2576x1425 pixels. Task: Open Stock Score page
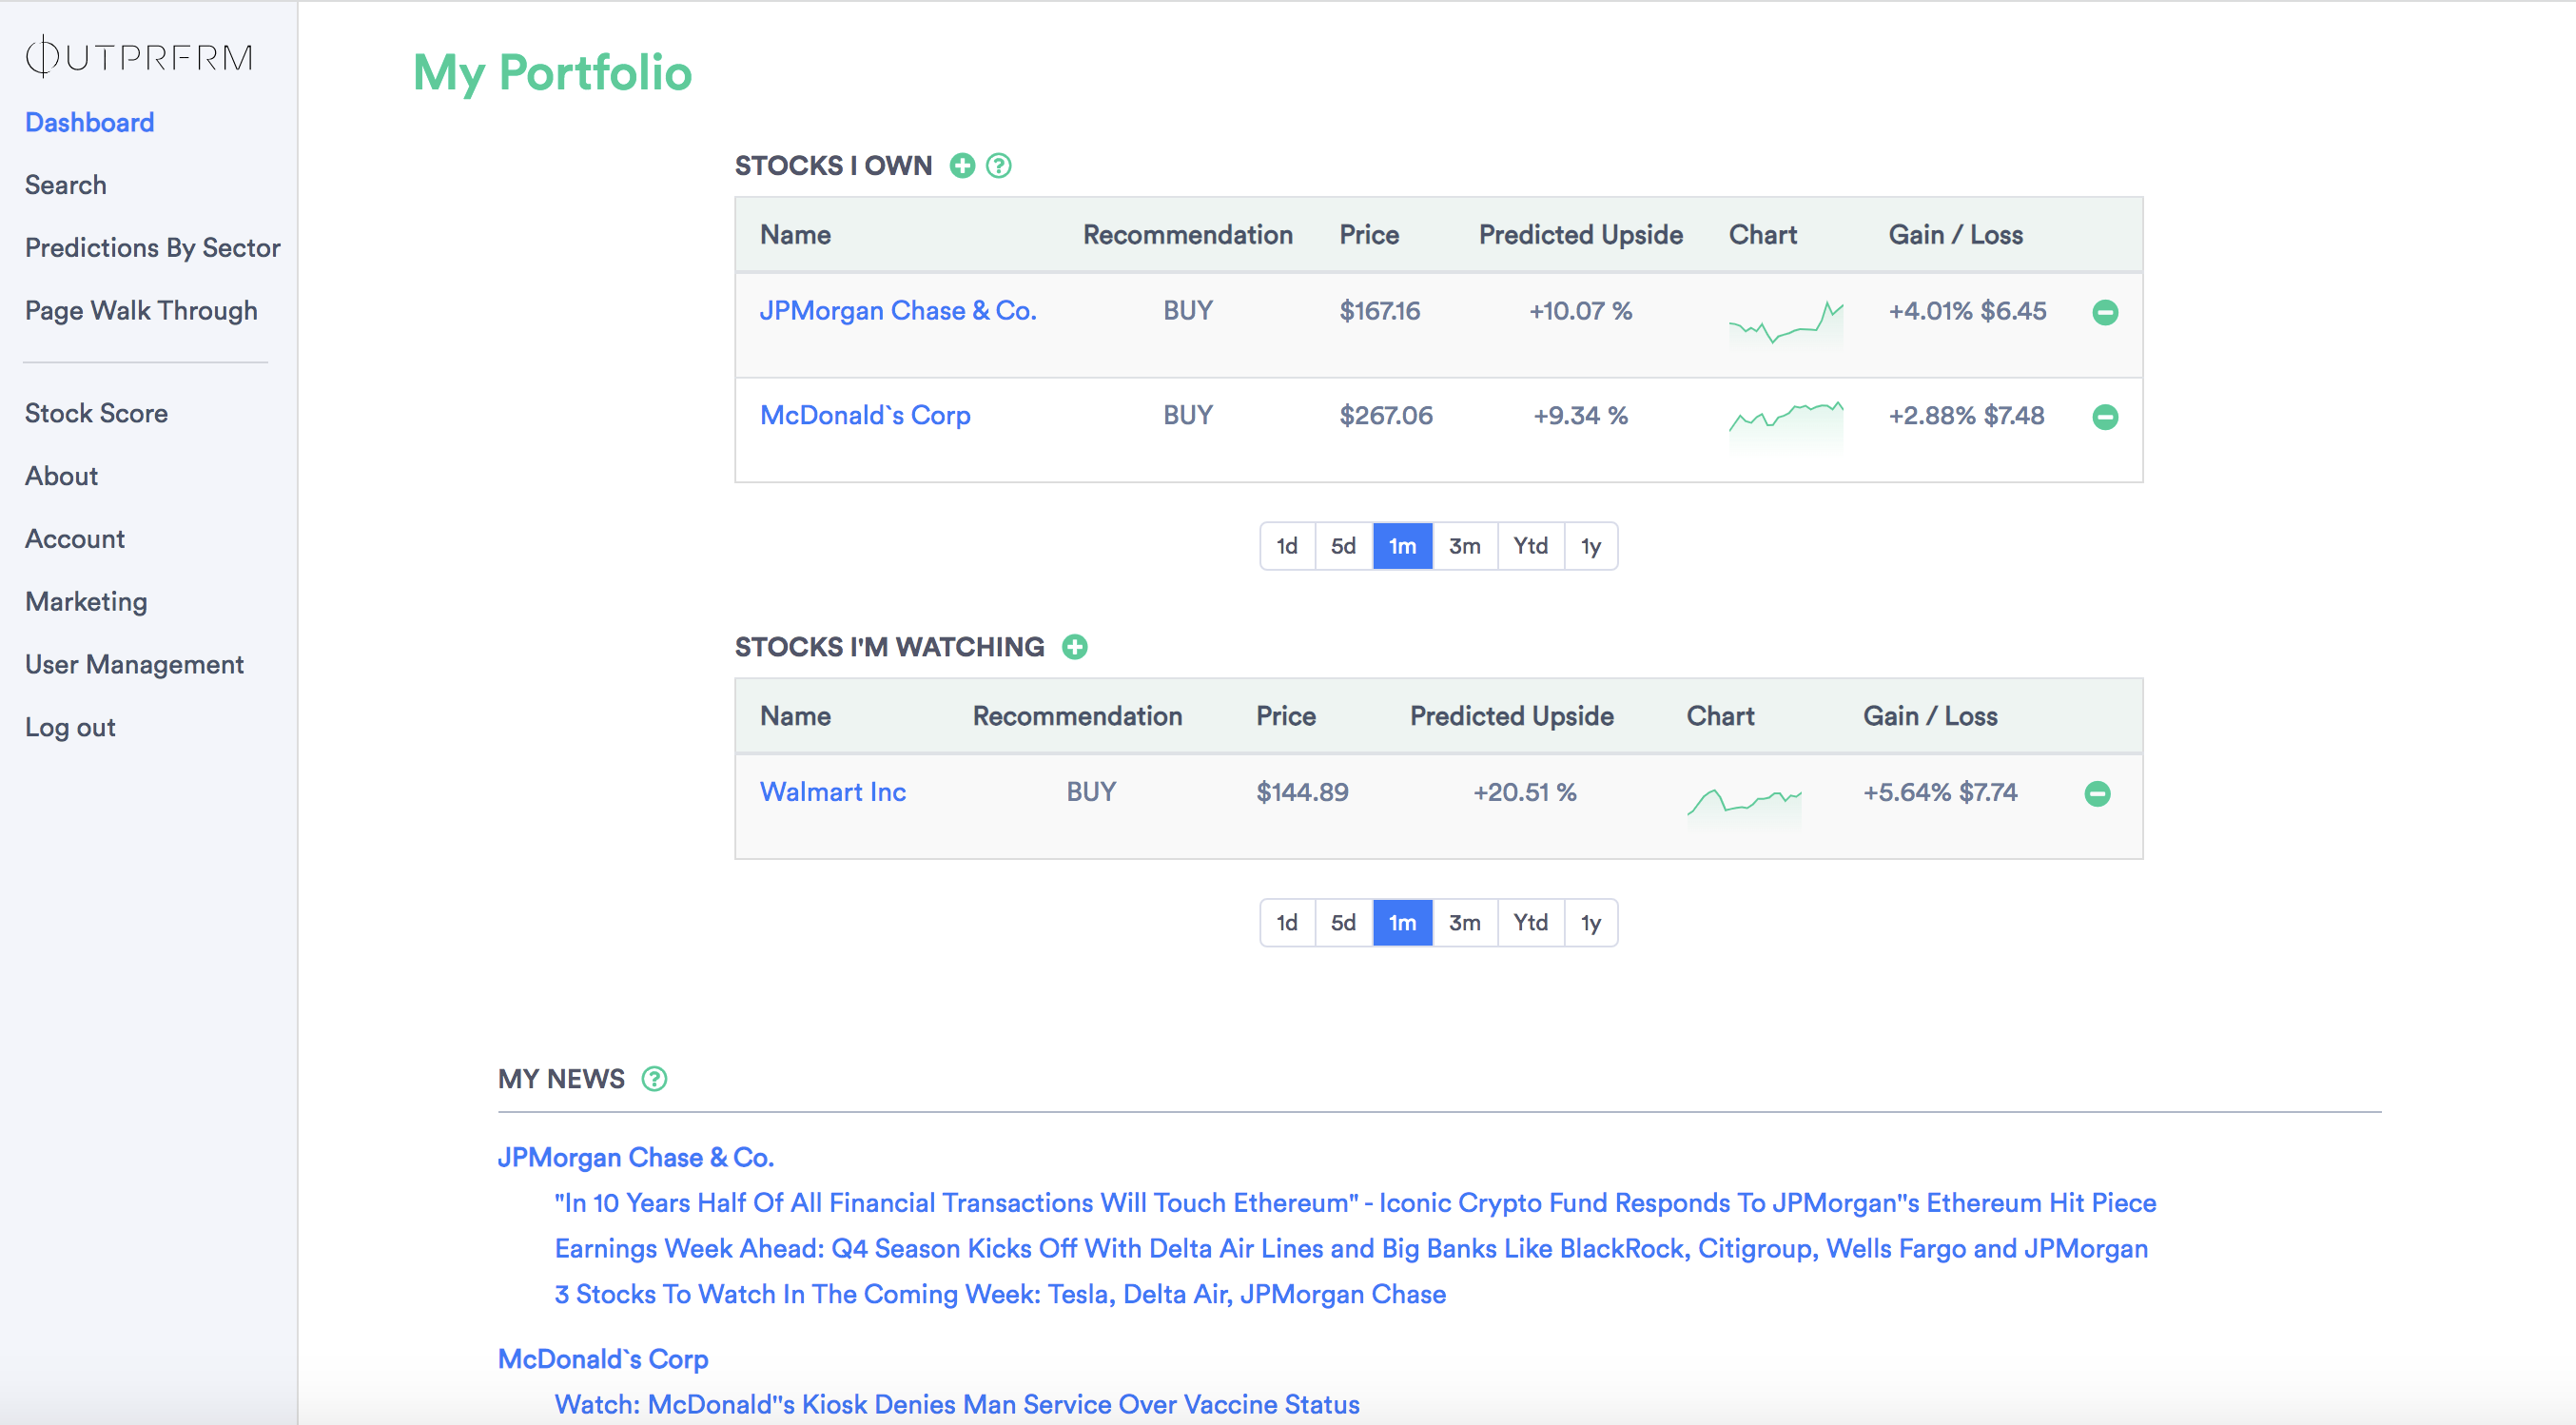click(96, 413)
